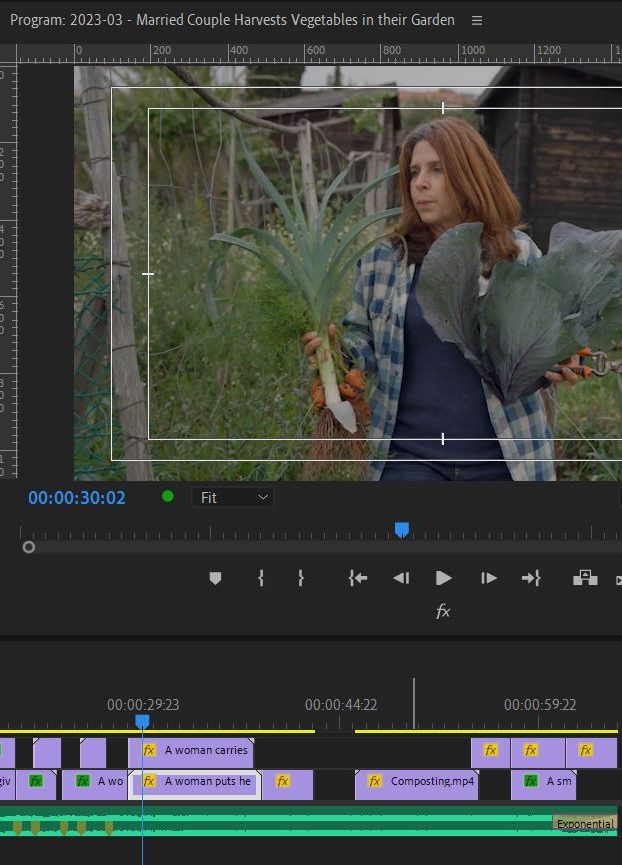Image resolution: width=622 pixels, height=865 pixels.
Task: Click the Mark Out button
Action: 301,578
